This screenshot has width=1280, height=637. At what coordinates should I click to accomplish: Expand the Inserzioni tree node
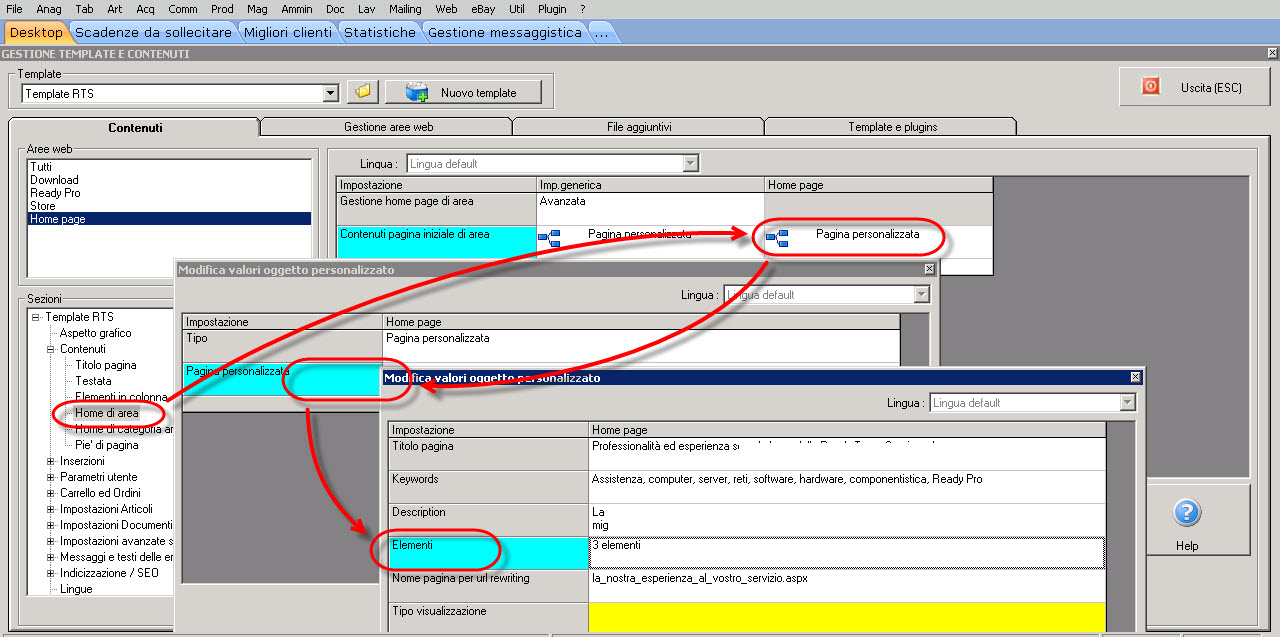click(51, 461)
